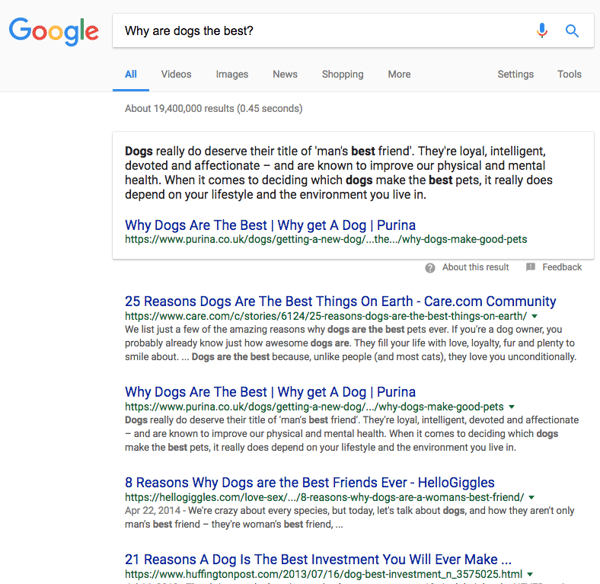Image resolution: width=600 pixels, height=584 pixels.
Task: Switch to the Images tab
Action: coord(232,74)
